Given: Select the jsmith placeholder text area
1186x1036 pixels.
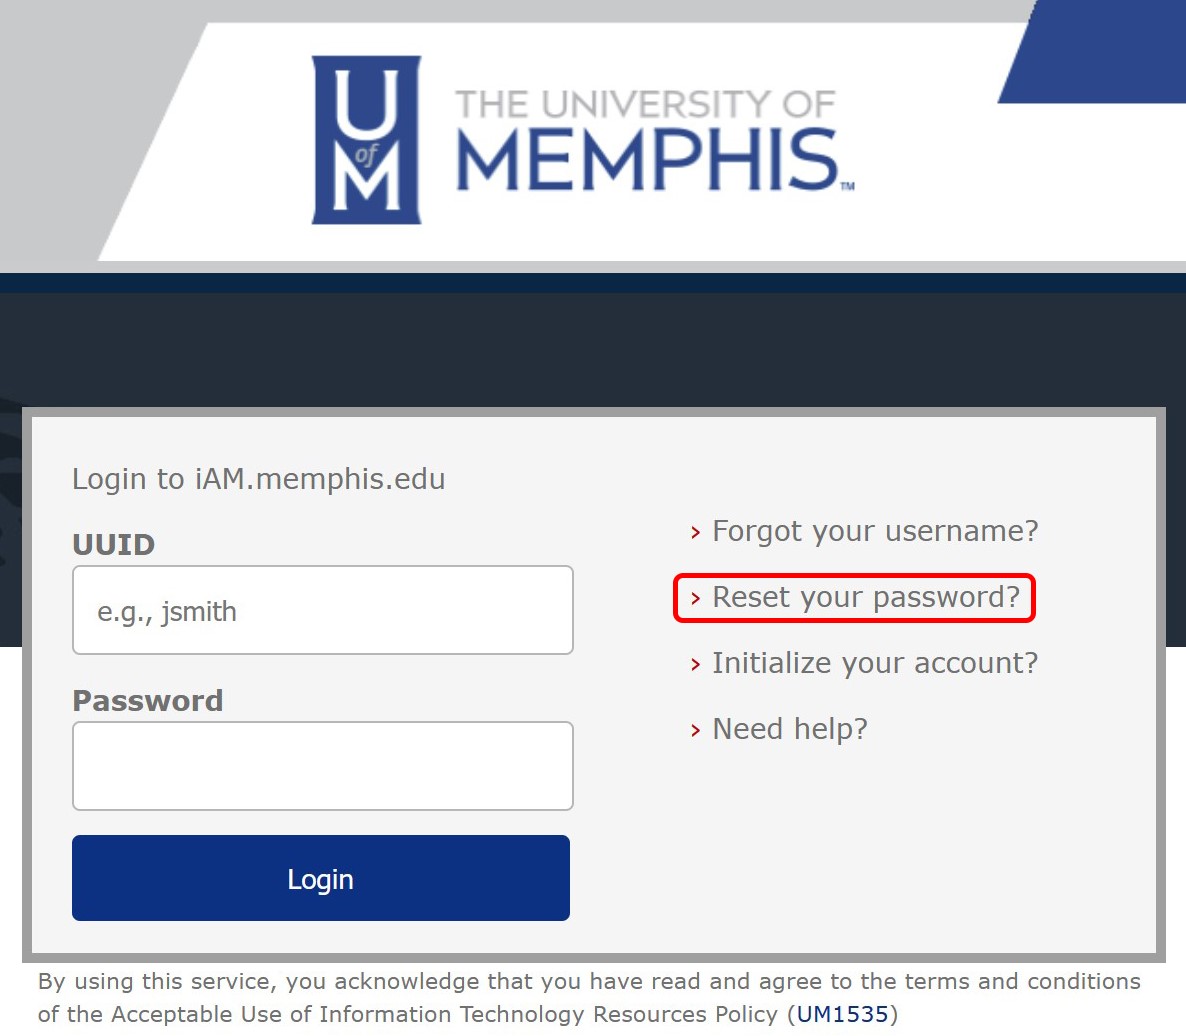Looking at the screenshot, I should (x=166, y=610).
